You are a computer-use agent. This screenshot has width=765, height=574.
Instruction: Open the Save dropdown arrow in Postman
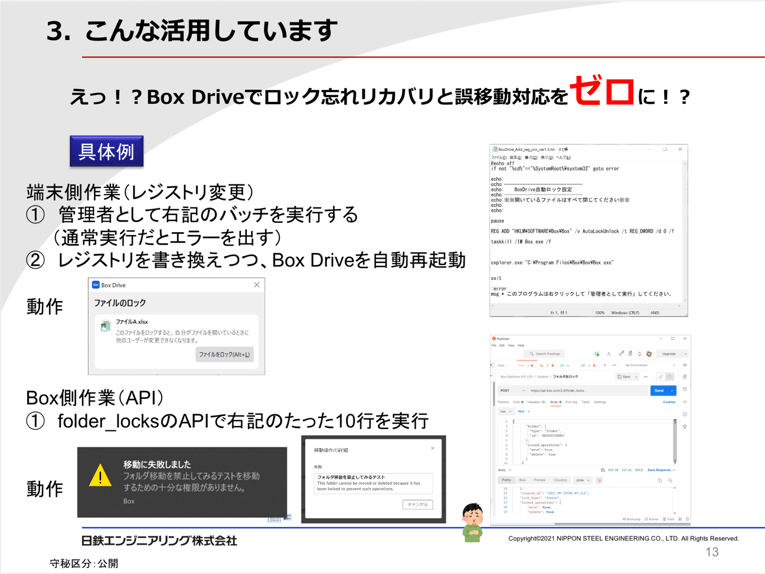click(636, 376)
